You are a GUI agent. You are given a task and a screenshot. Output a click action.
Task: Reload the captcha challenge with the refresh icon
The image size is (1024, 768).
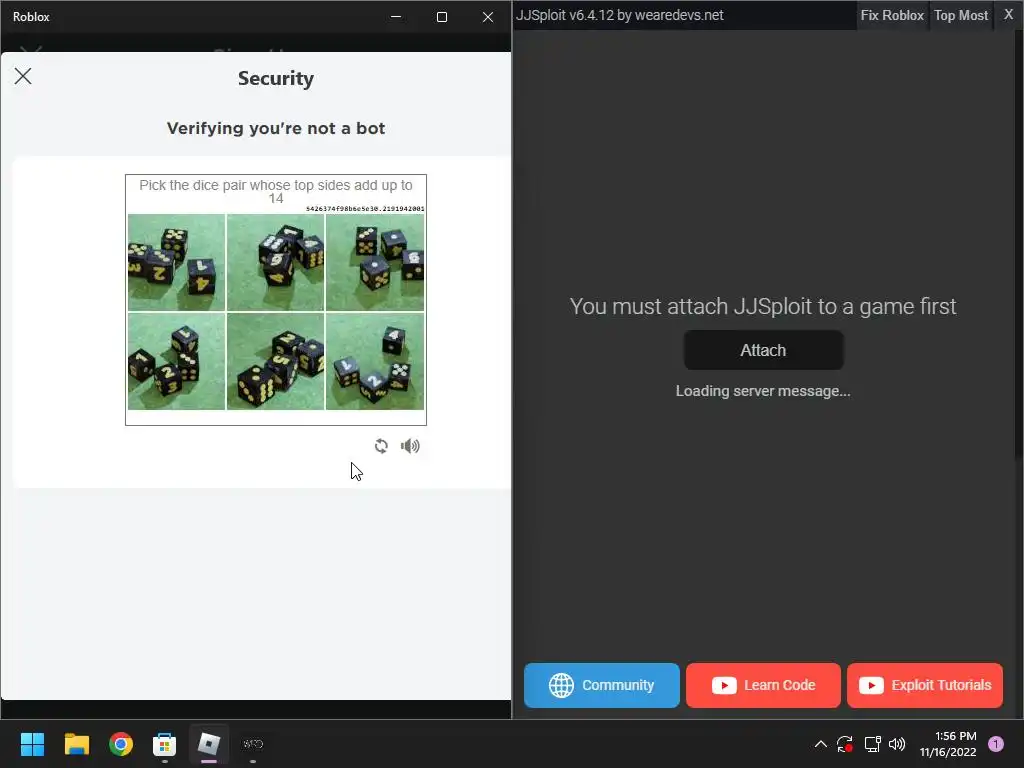click(x=381, y=446)
